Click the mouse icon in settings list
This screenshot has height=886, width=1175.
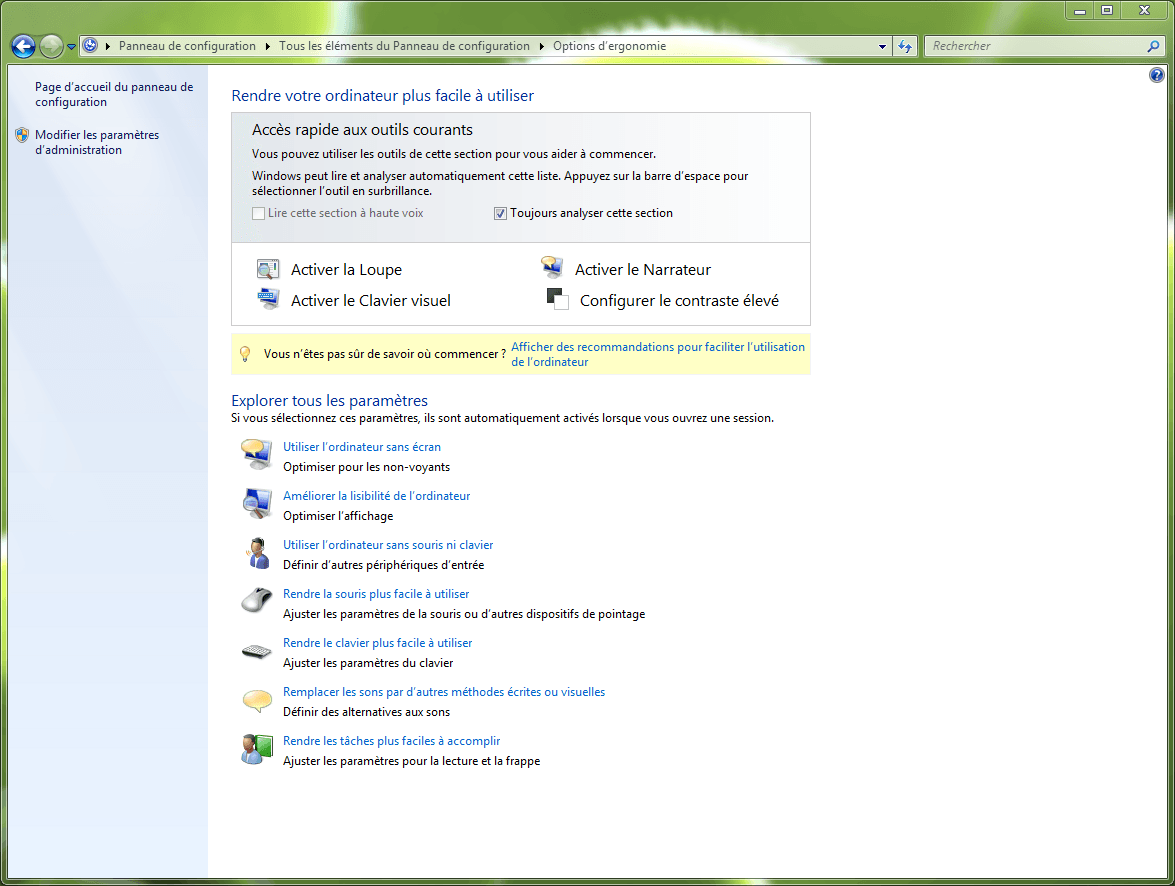[x=257, y=601]
